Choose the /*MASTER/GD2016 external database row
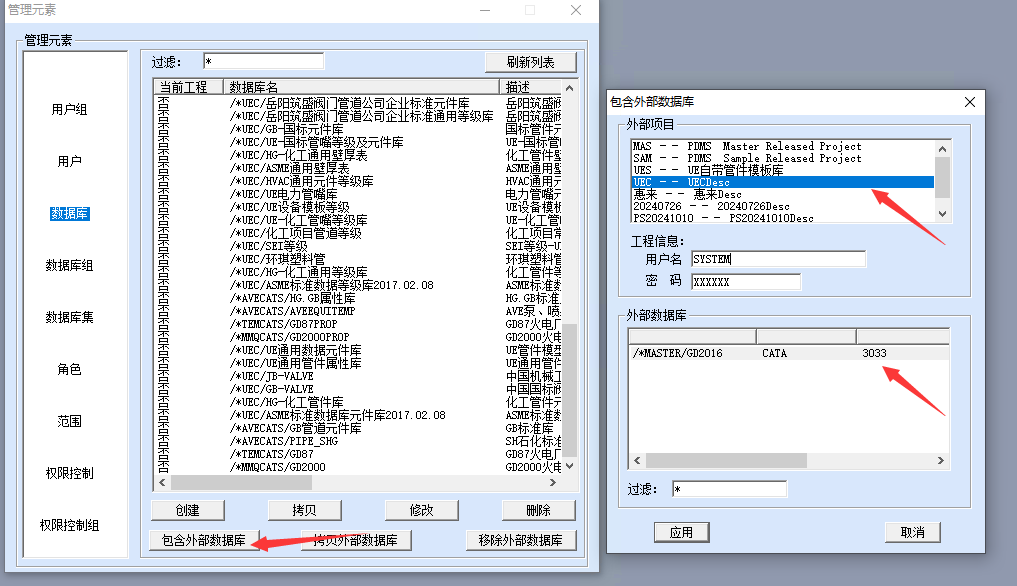This screenshot has width=1017, height=586. click(760, 353)
